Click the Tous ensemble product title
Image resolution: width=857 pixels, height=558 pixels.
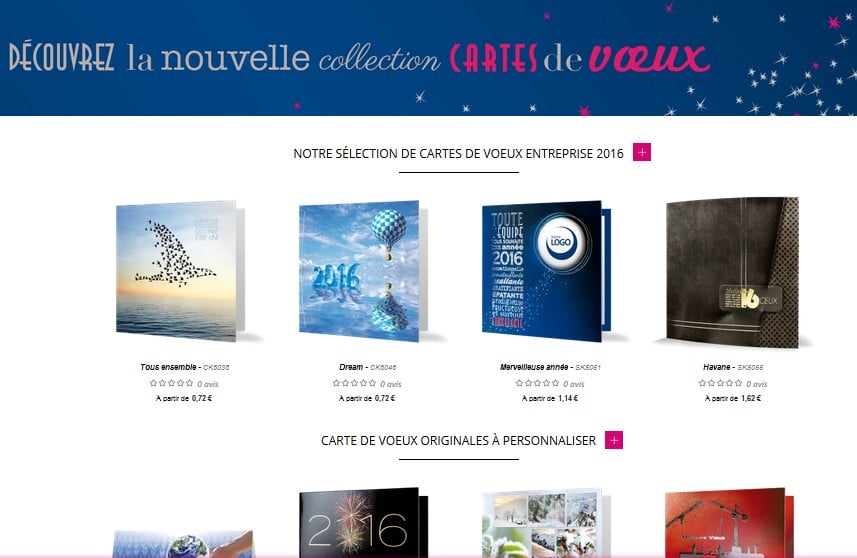tap(168, 367)
